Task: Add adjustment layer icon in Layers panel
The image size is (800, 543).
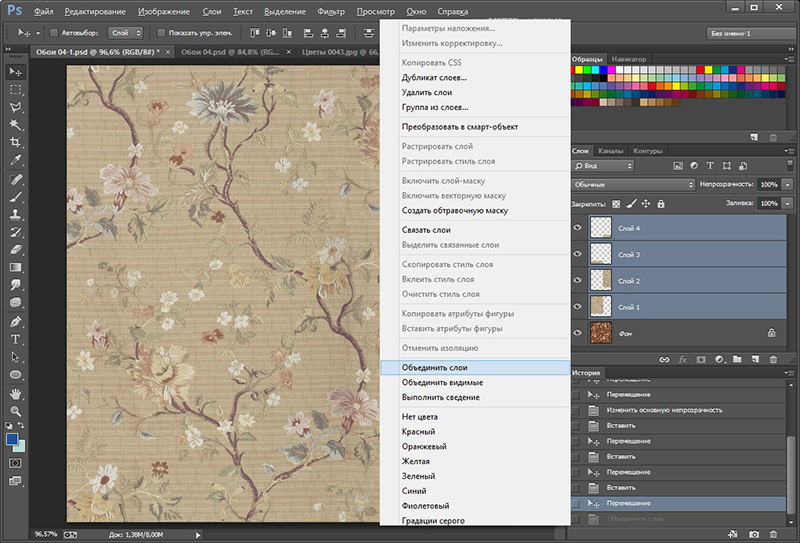Action: (719, 359)
